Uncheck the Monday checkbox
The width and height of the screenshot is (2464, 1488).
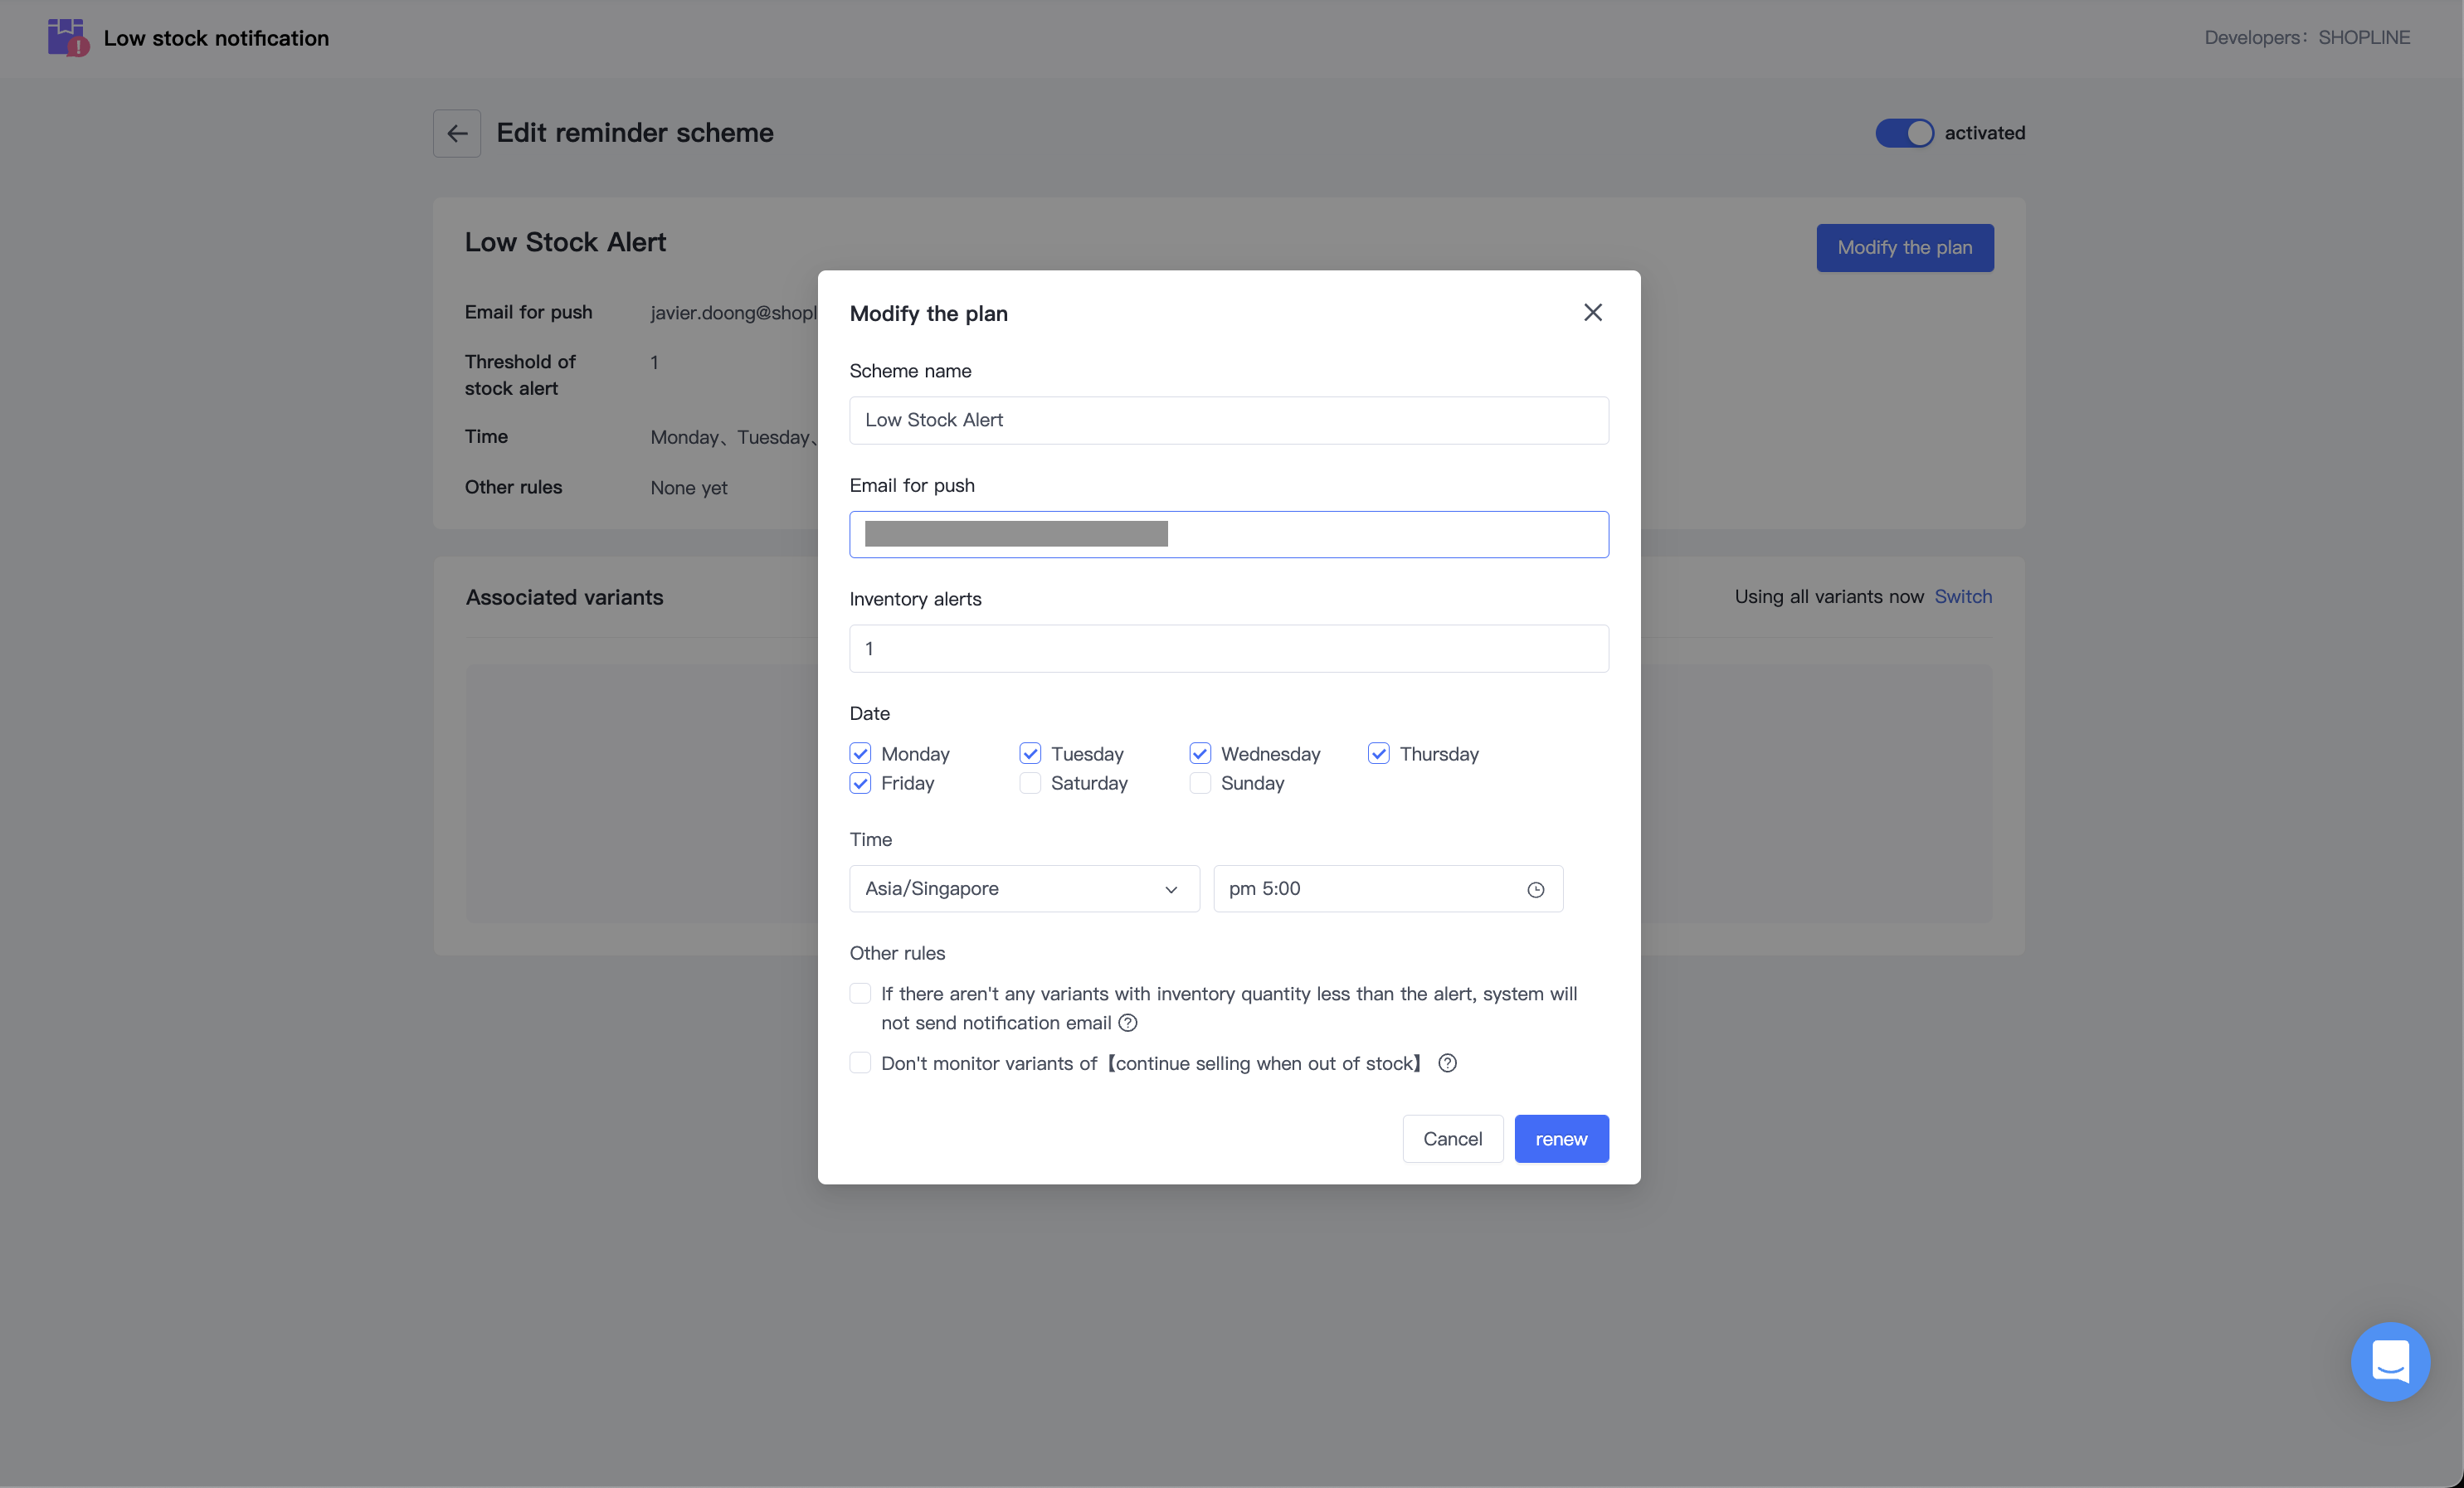(x=860, y=753)
